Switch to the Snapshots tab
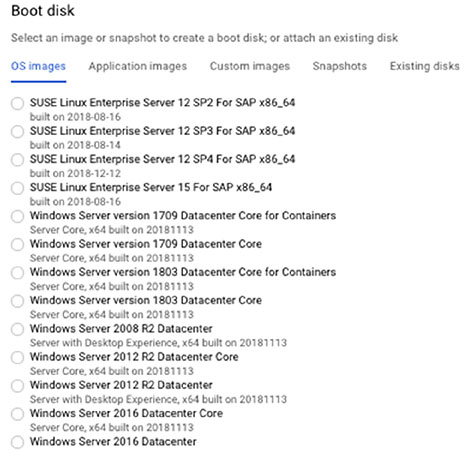 tap(340, 66)
